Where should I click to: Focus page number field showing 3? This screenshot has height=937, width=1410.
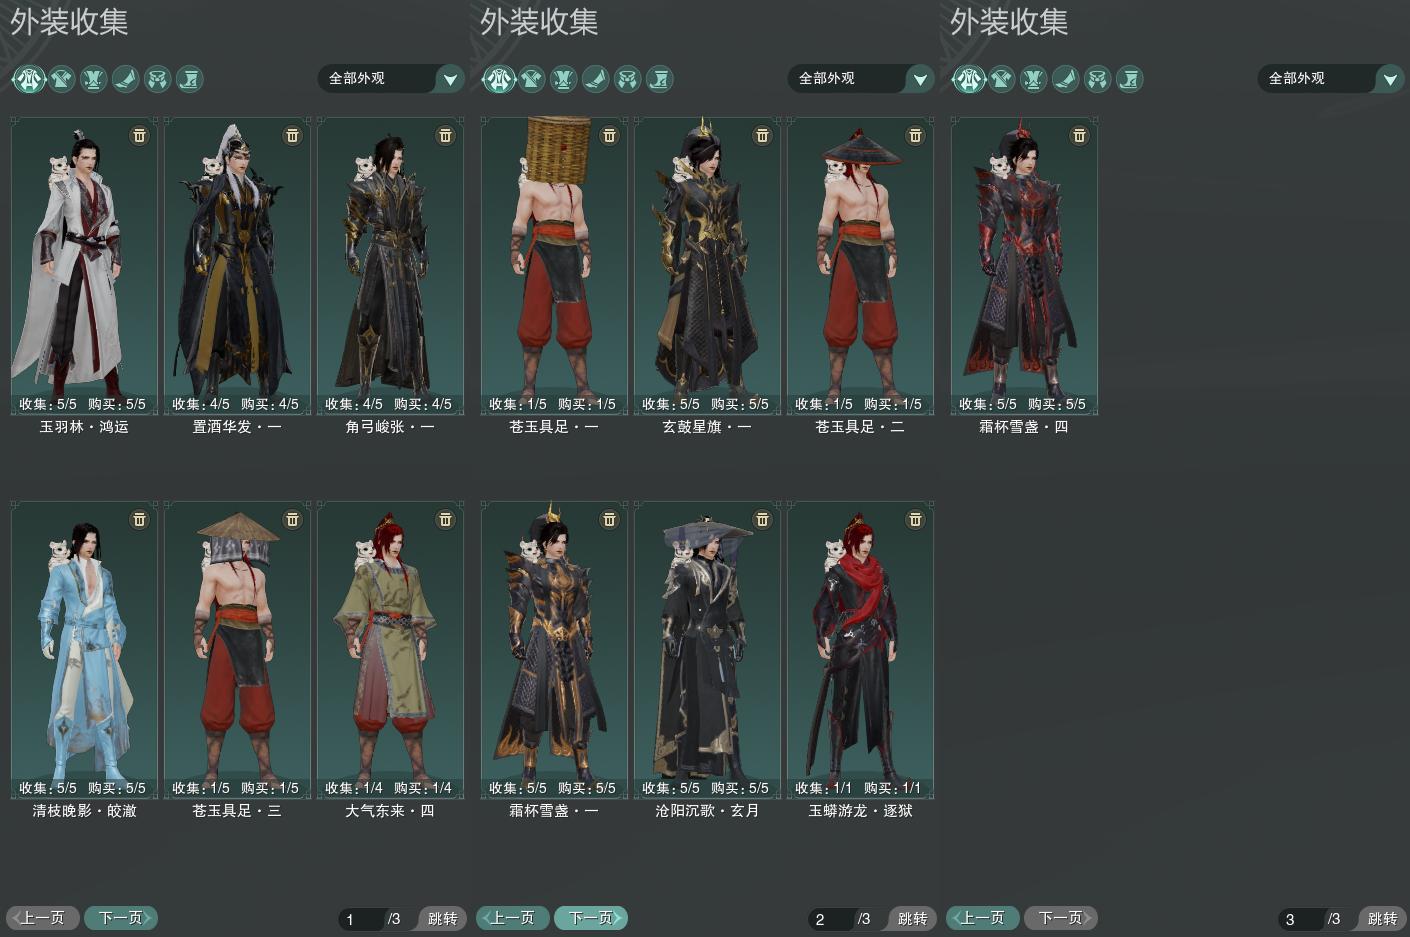tap(1300, 919)
